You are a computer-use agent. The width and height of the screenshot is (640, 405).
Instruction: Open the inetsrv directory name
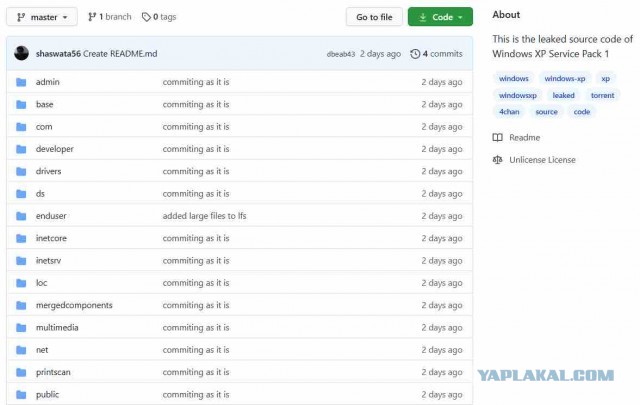48,261
